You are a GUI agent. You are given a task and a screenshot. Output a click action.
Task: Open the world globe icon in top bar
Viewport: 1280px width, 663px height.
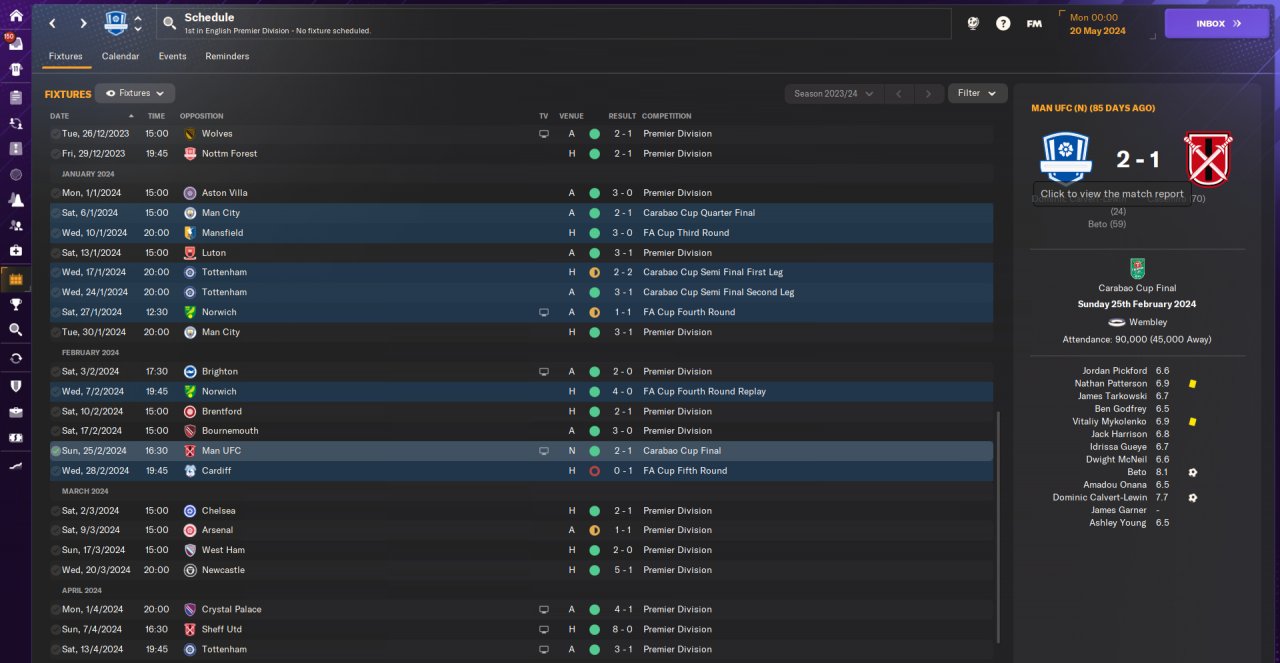[x=973, y=23]
